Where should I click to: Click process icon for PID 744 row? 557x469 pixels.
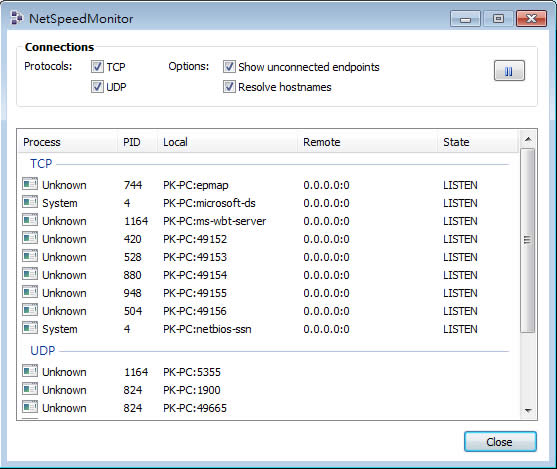coord(30,184)
